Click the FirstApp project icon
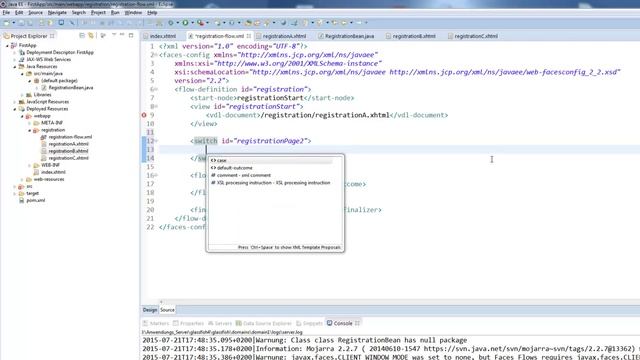The width and height of the screenshot is (640, 360). click(x=14, y=45)
